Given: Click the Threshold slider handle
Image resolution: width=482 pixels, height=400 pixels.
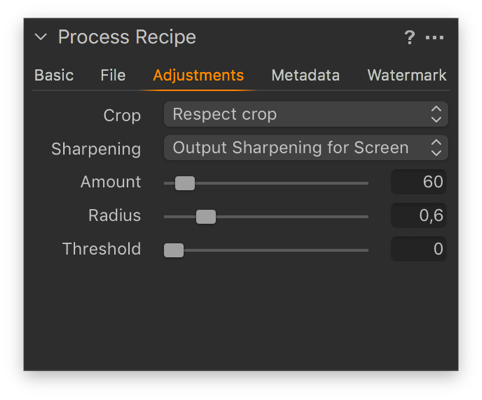Looking at the screenshot, I should [174, 250].
